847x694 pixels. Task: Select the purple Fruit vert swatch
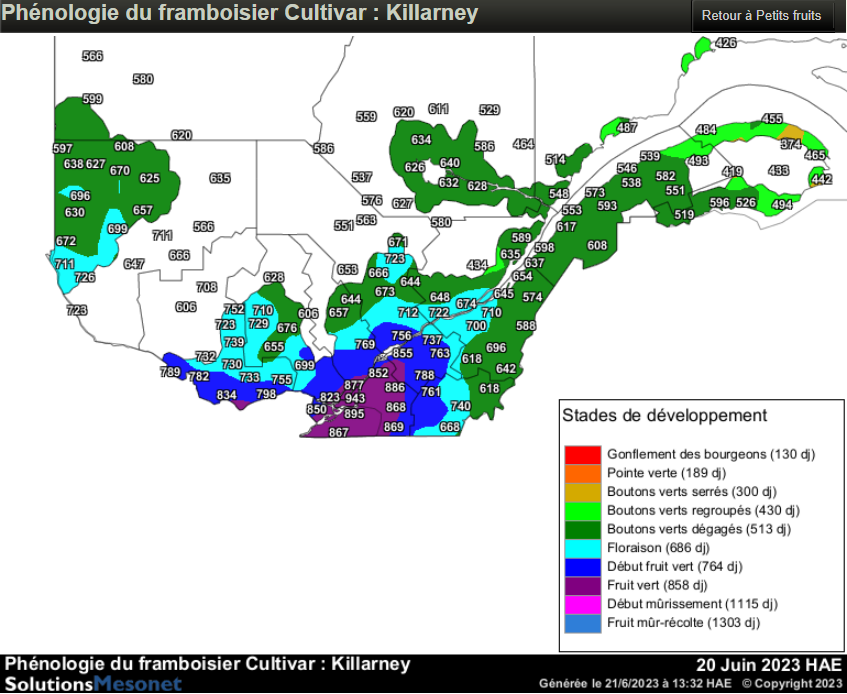(x=582, y=586)
